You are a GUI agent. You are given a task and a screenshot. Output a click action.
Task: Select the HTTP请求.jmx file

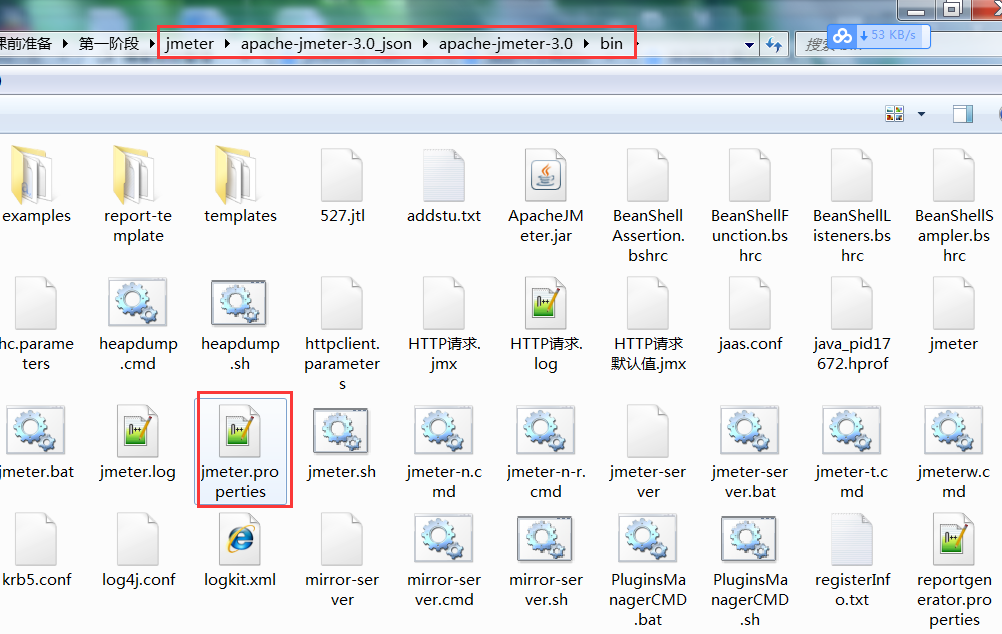(x=443, y=324)
